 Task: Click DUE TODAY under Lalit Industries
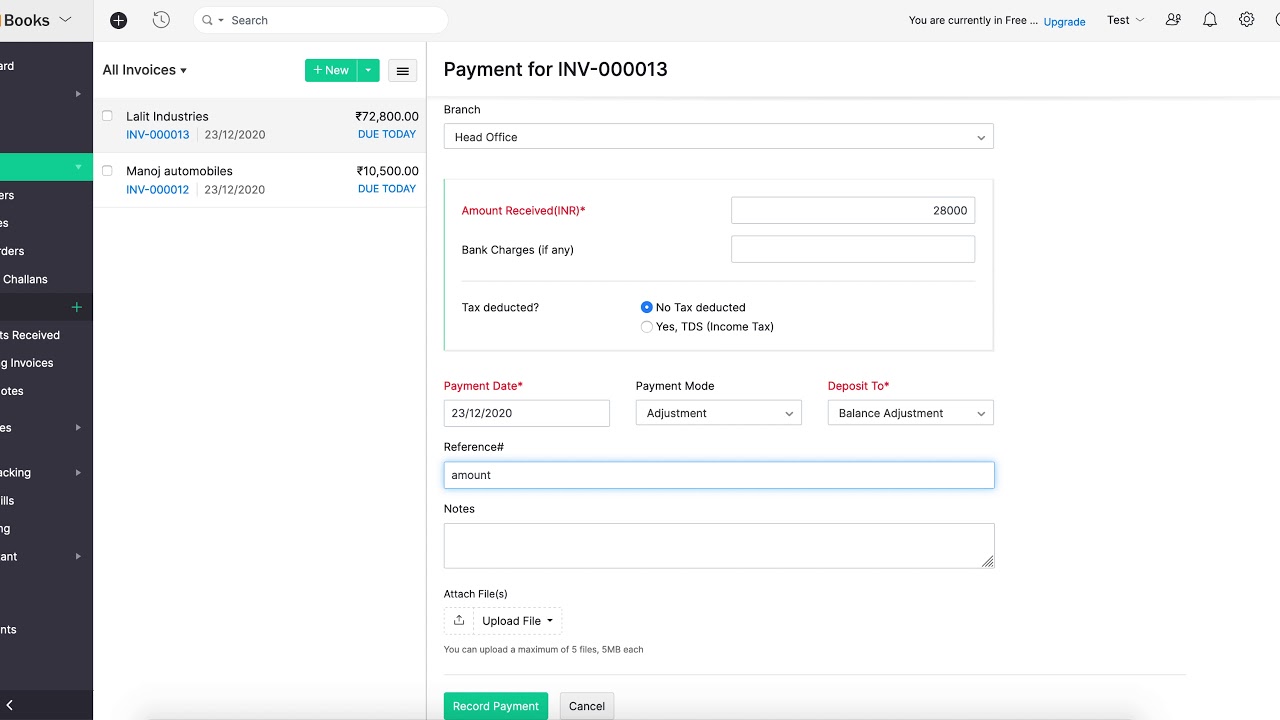387,134
